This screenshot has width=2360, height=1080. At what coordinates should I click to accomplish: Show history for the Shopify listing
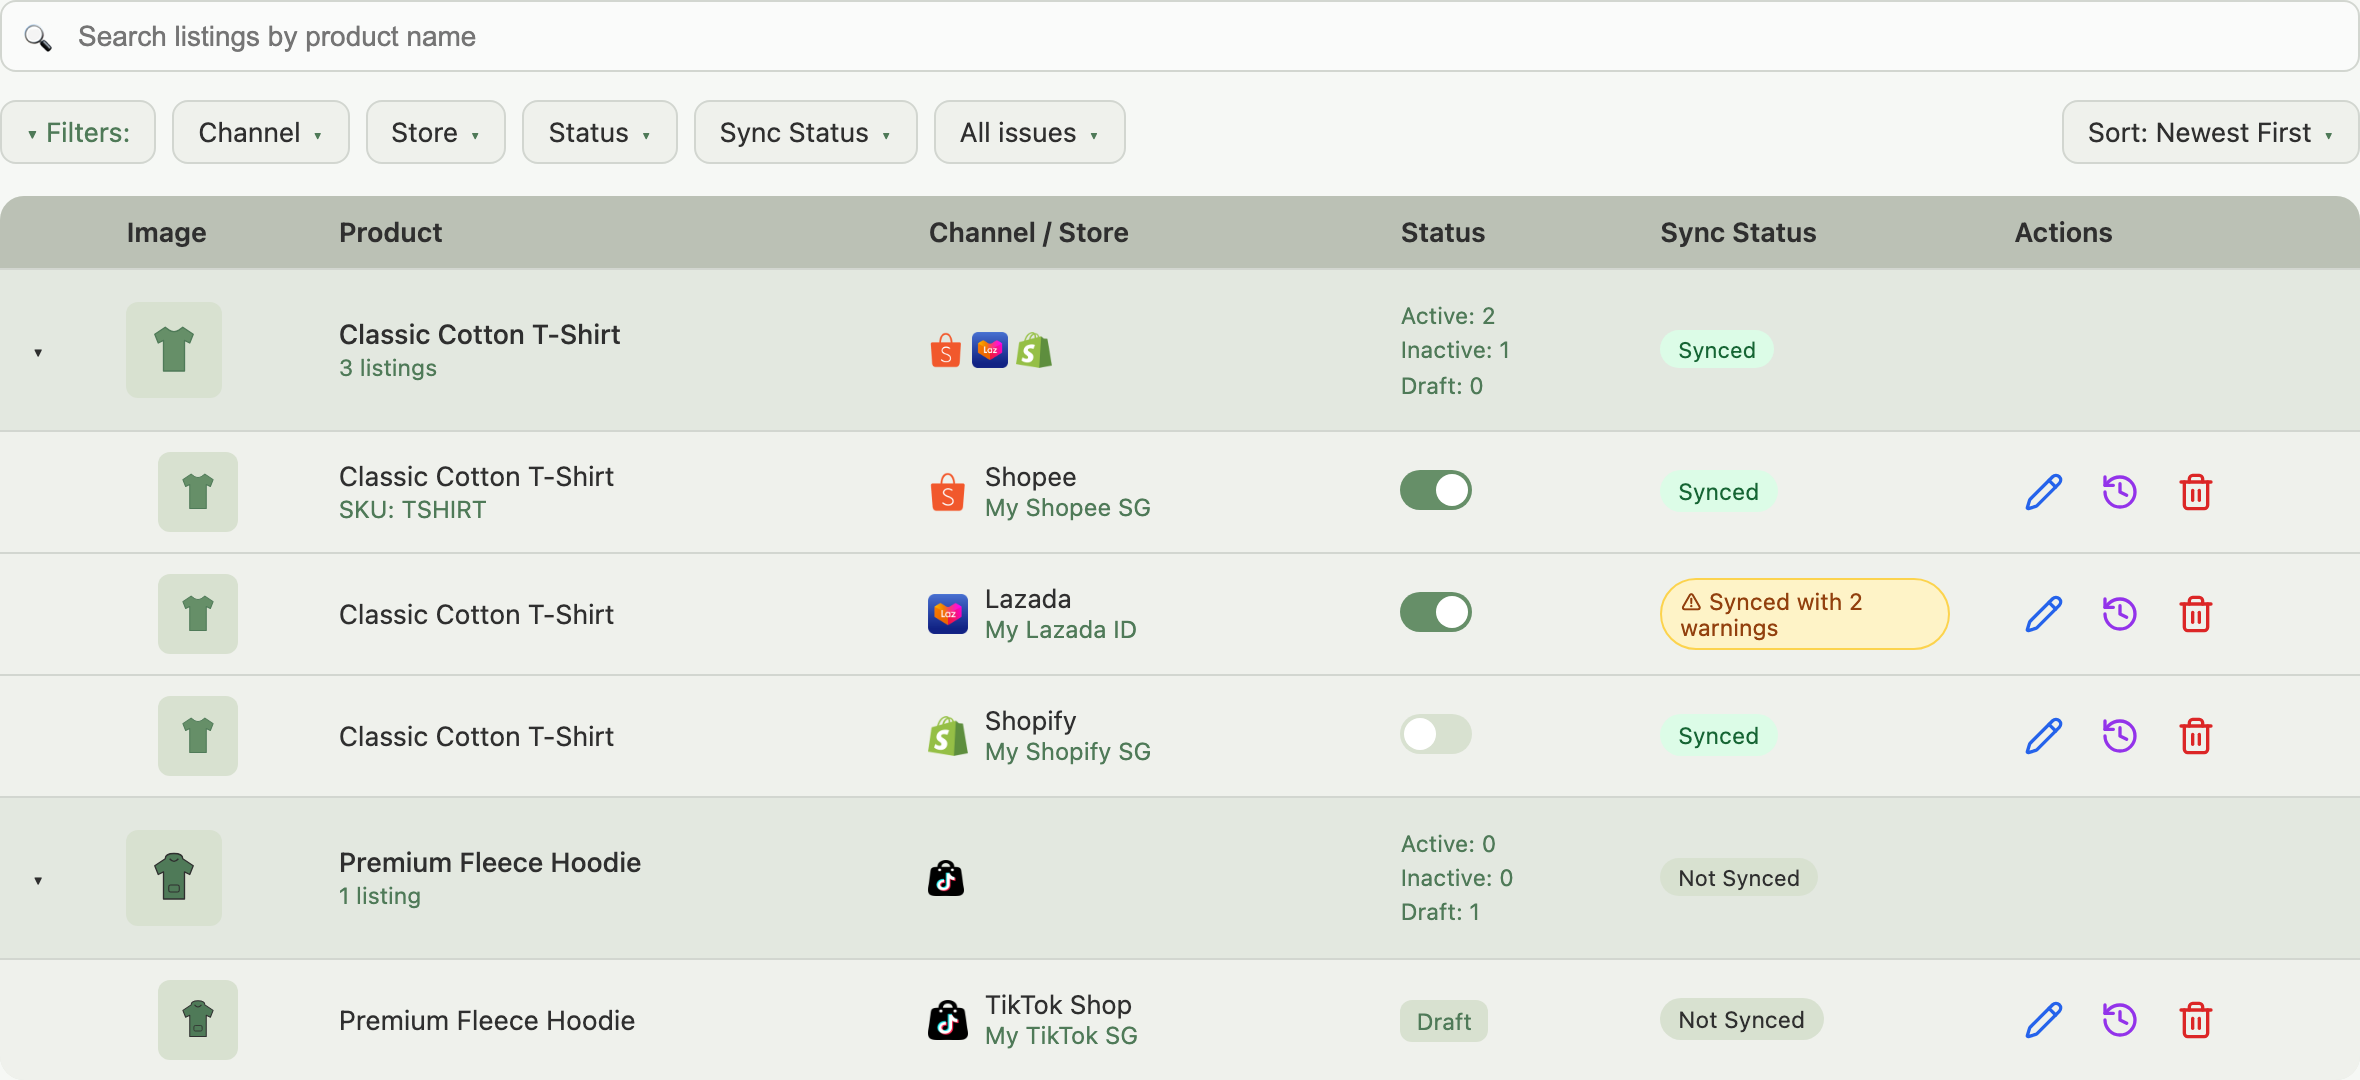tap(2120, 736)
